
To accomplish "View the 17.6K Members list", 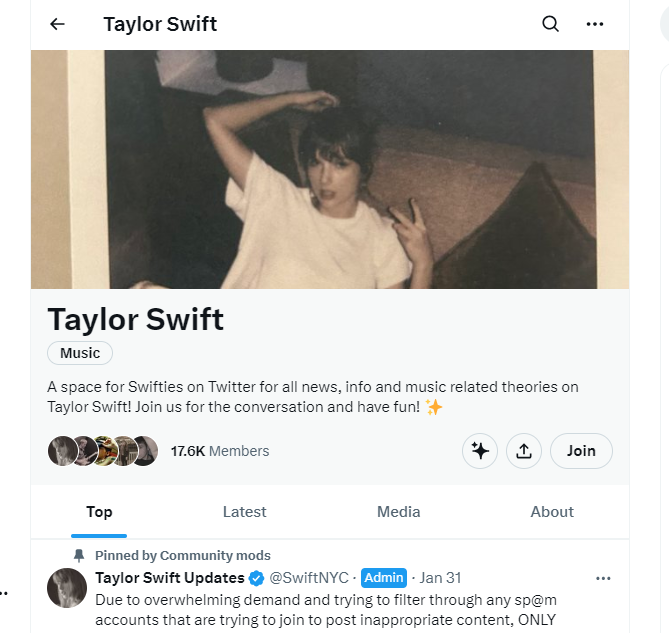I will (x=219, y=451).
